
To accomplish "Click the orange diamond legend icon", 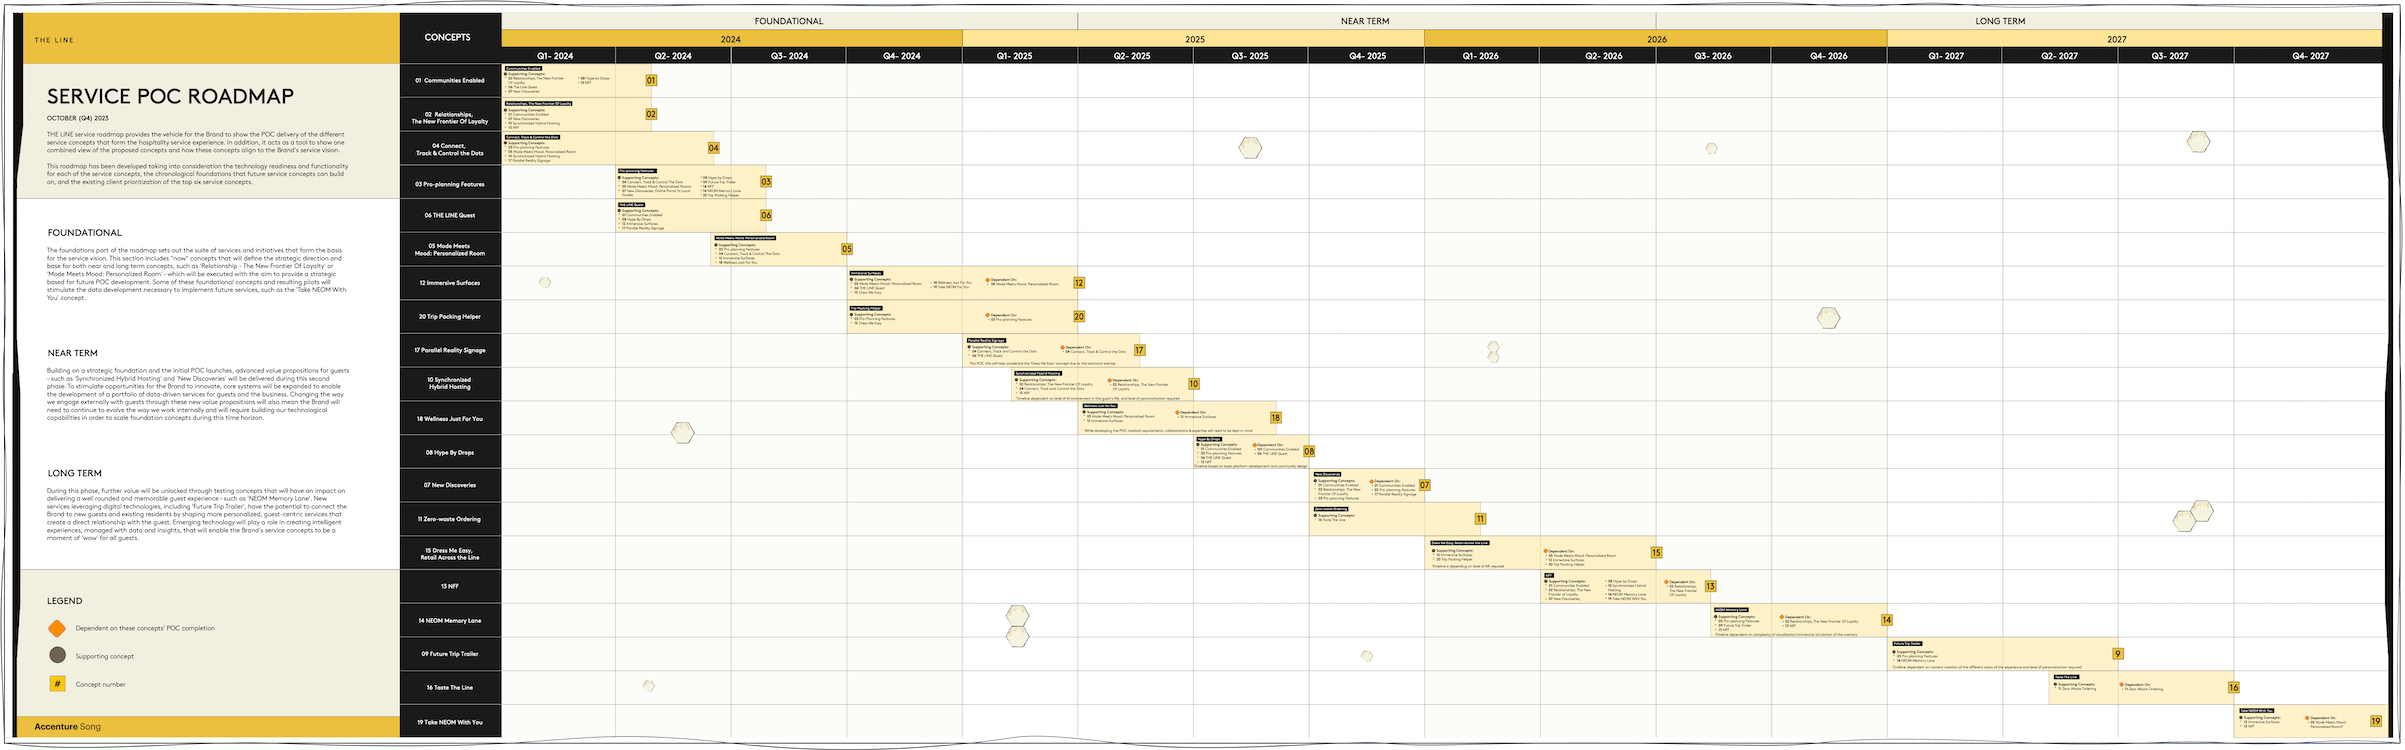I will (x=57, y=628).
